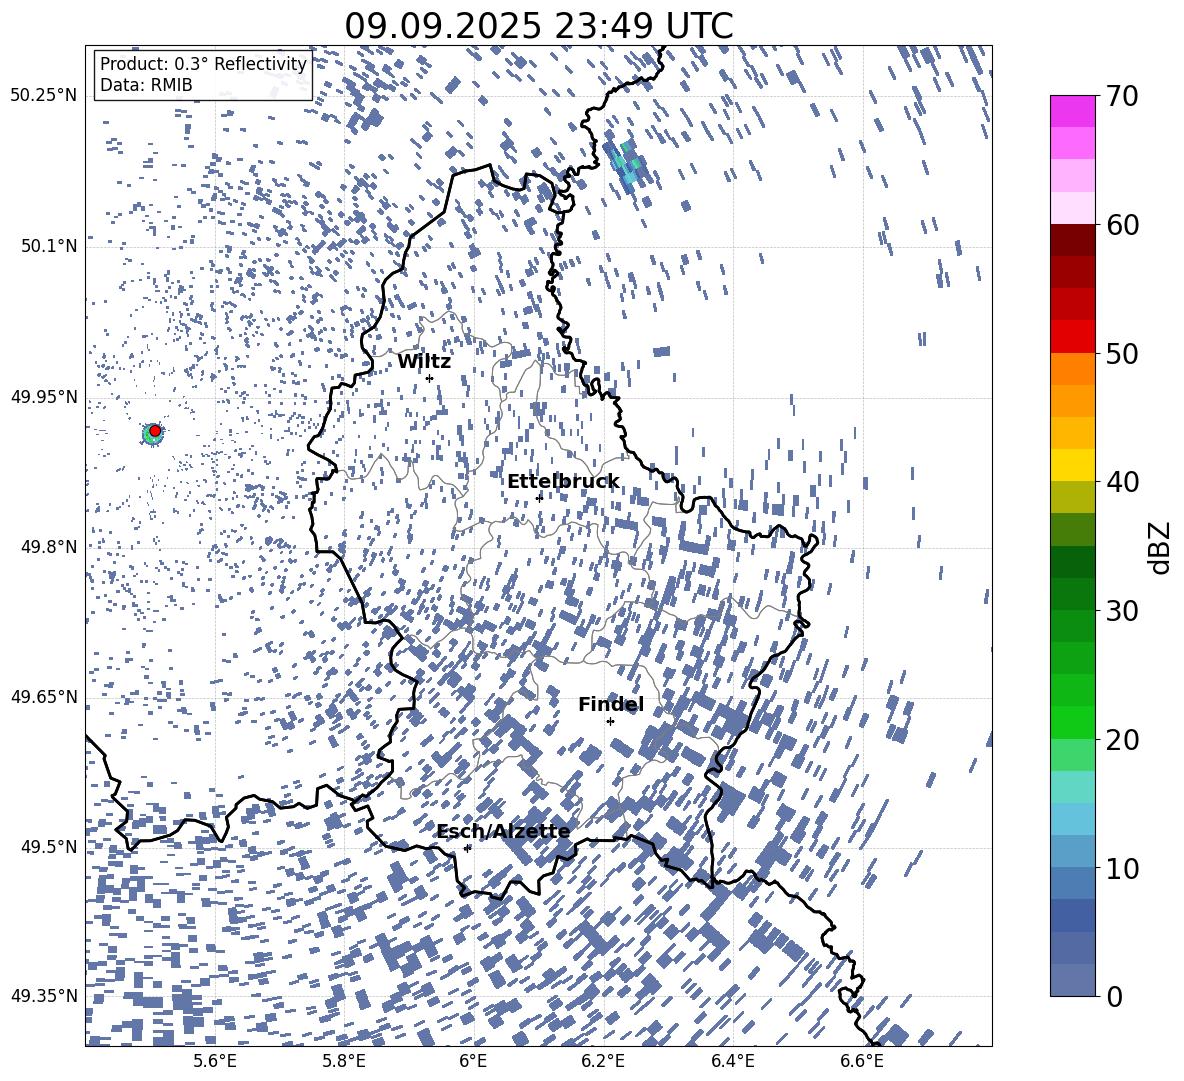
Task: Click the Data: RMIB text
Action: pos(146,85)
